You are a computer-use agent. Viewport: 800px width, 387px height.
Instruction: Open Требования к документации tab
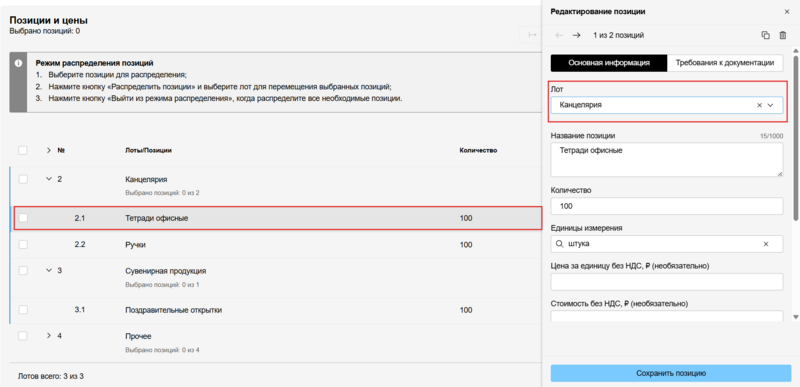[725, 63]
